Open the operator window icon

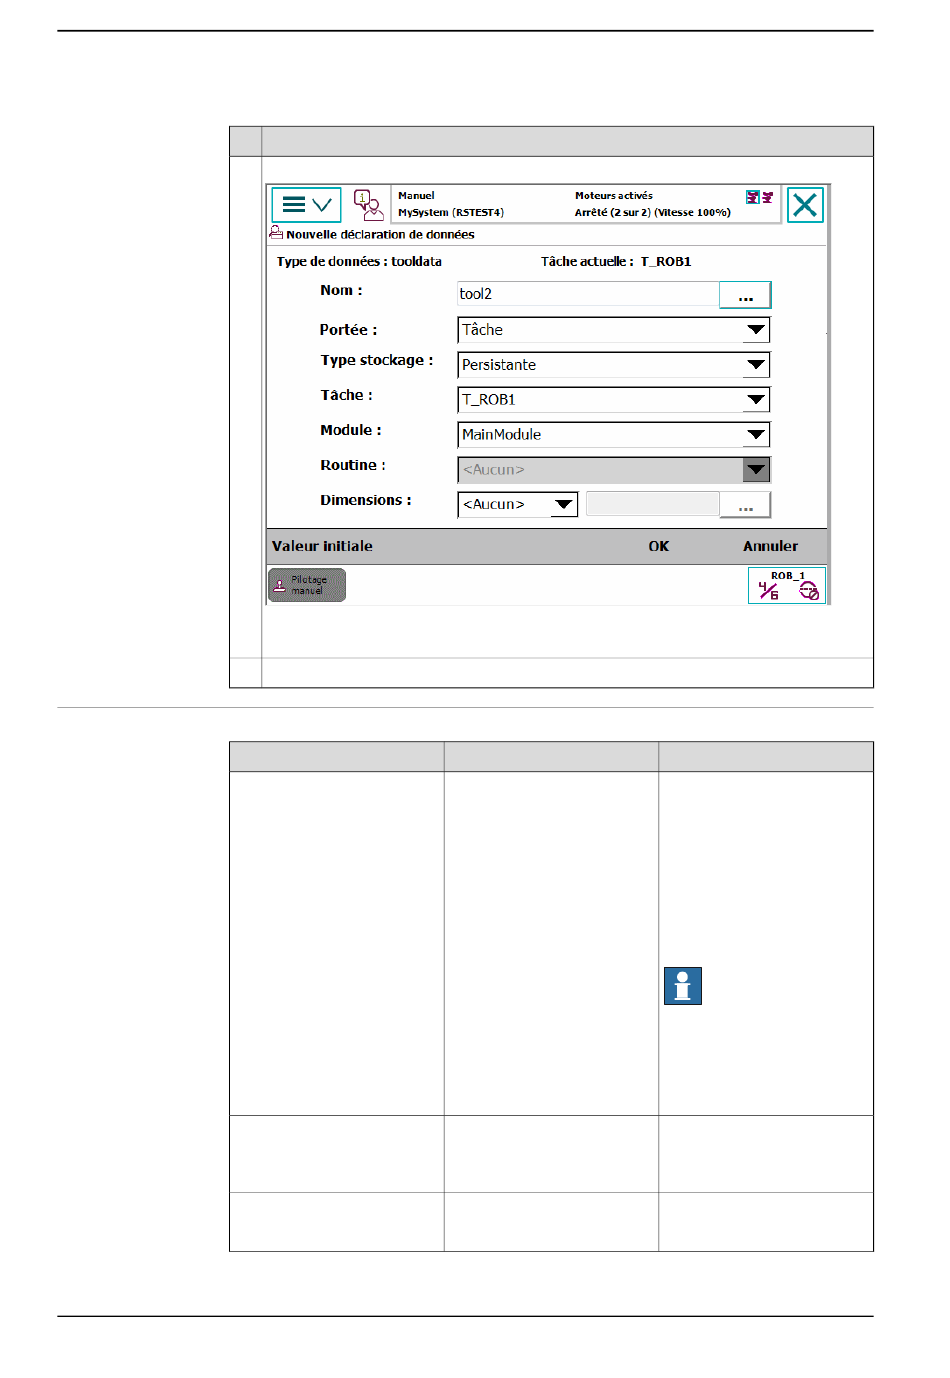pyautogui.click(x=368, y=205)
